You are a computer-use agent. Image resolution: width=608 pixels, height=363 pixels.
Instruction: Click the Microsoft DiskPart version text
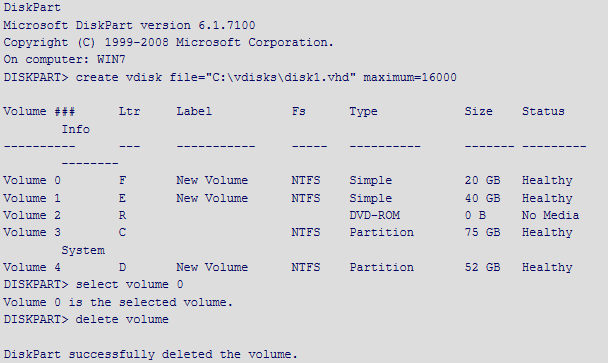point(129,25)
